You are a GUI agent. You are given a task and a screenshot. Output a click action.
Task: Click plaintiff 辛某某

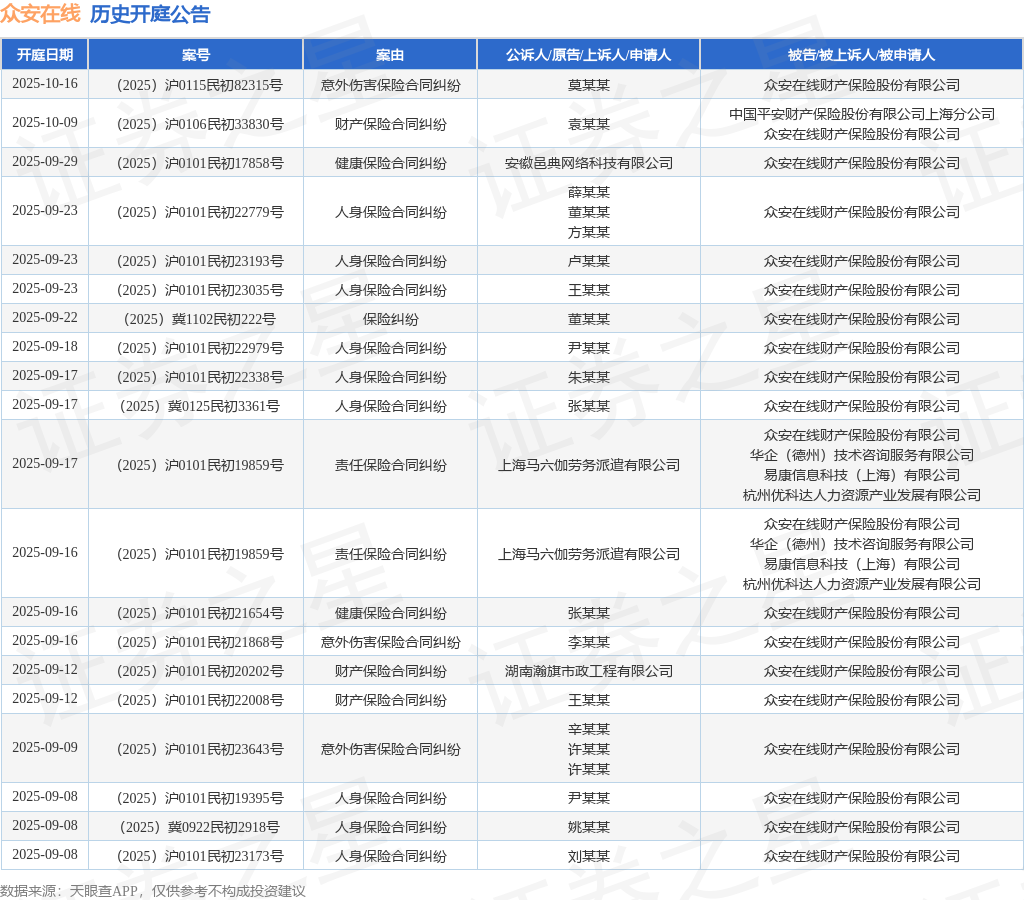(588, 730)
